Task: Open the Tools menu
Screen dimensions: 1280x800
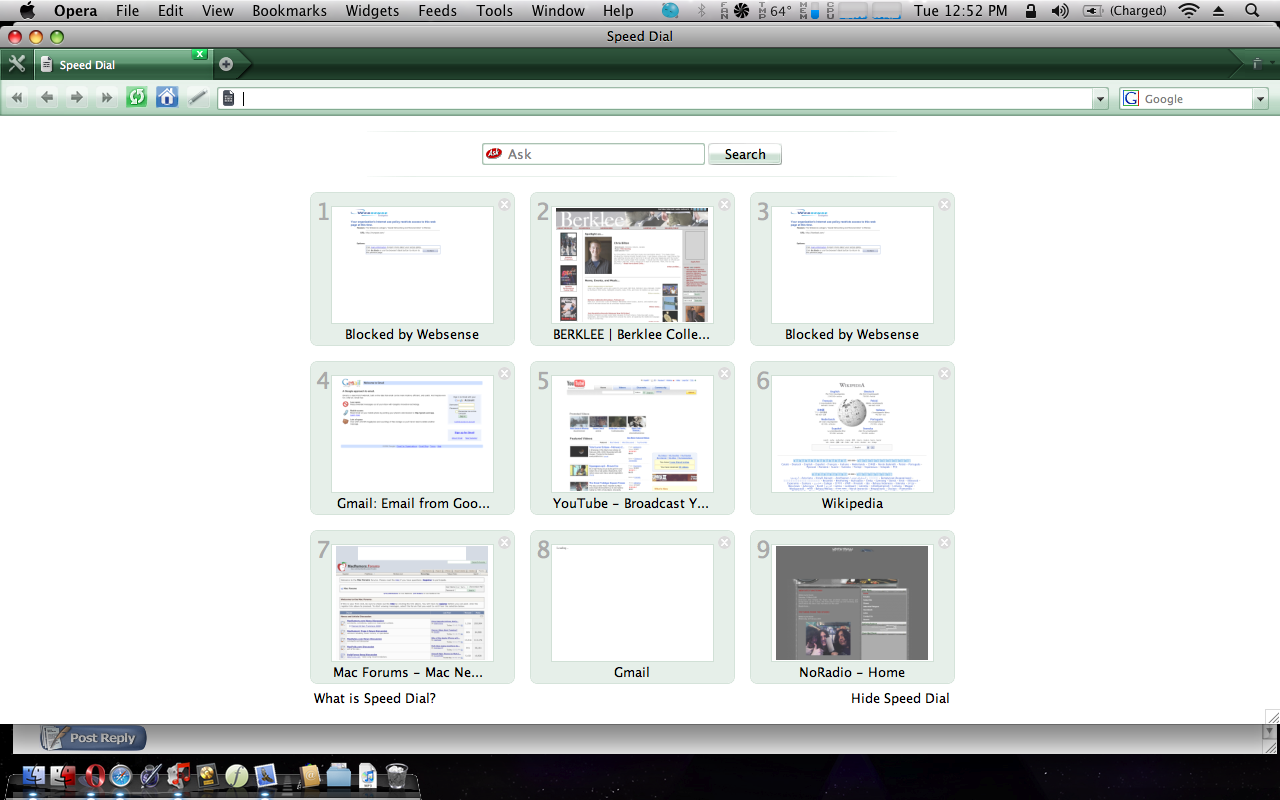Action: click(x=494, y=11)
